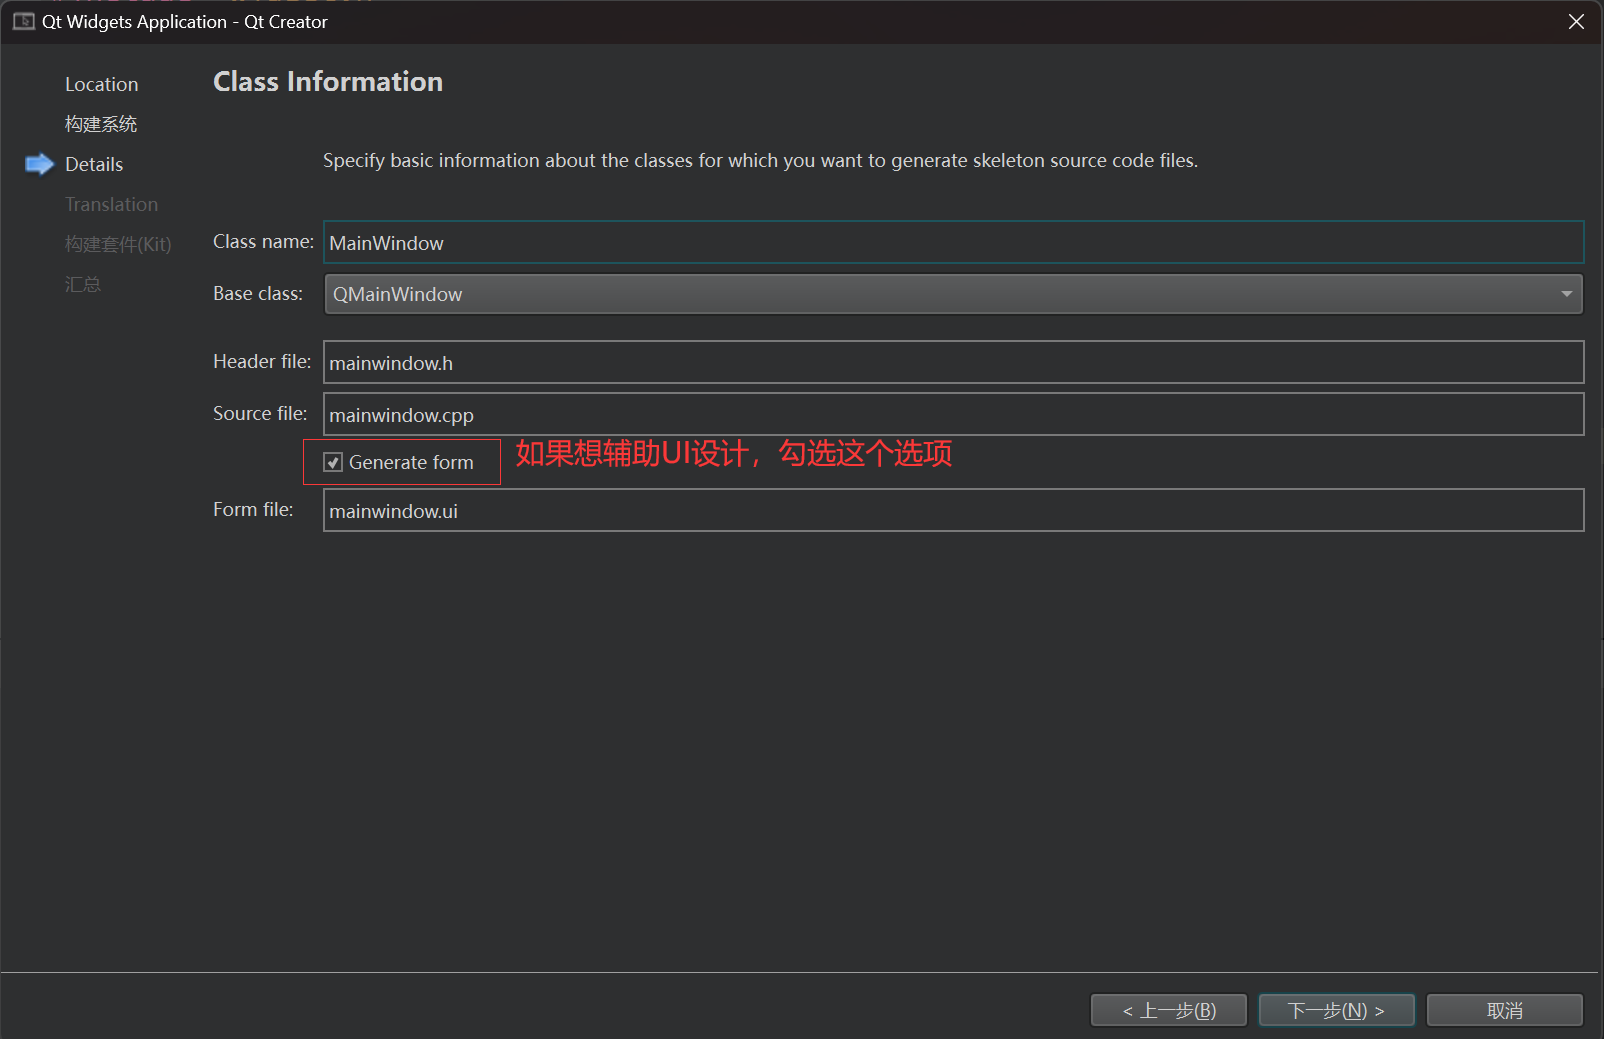Uncheck the Generate form checkbox
The image size is (1604, 1039).
point(333,462)
